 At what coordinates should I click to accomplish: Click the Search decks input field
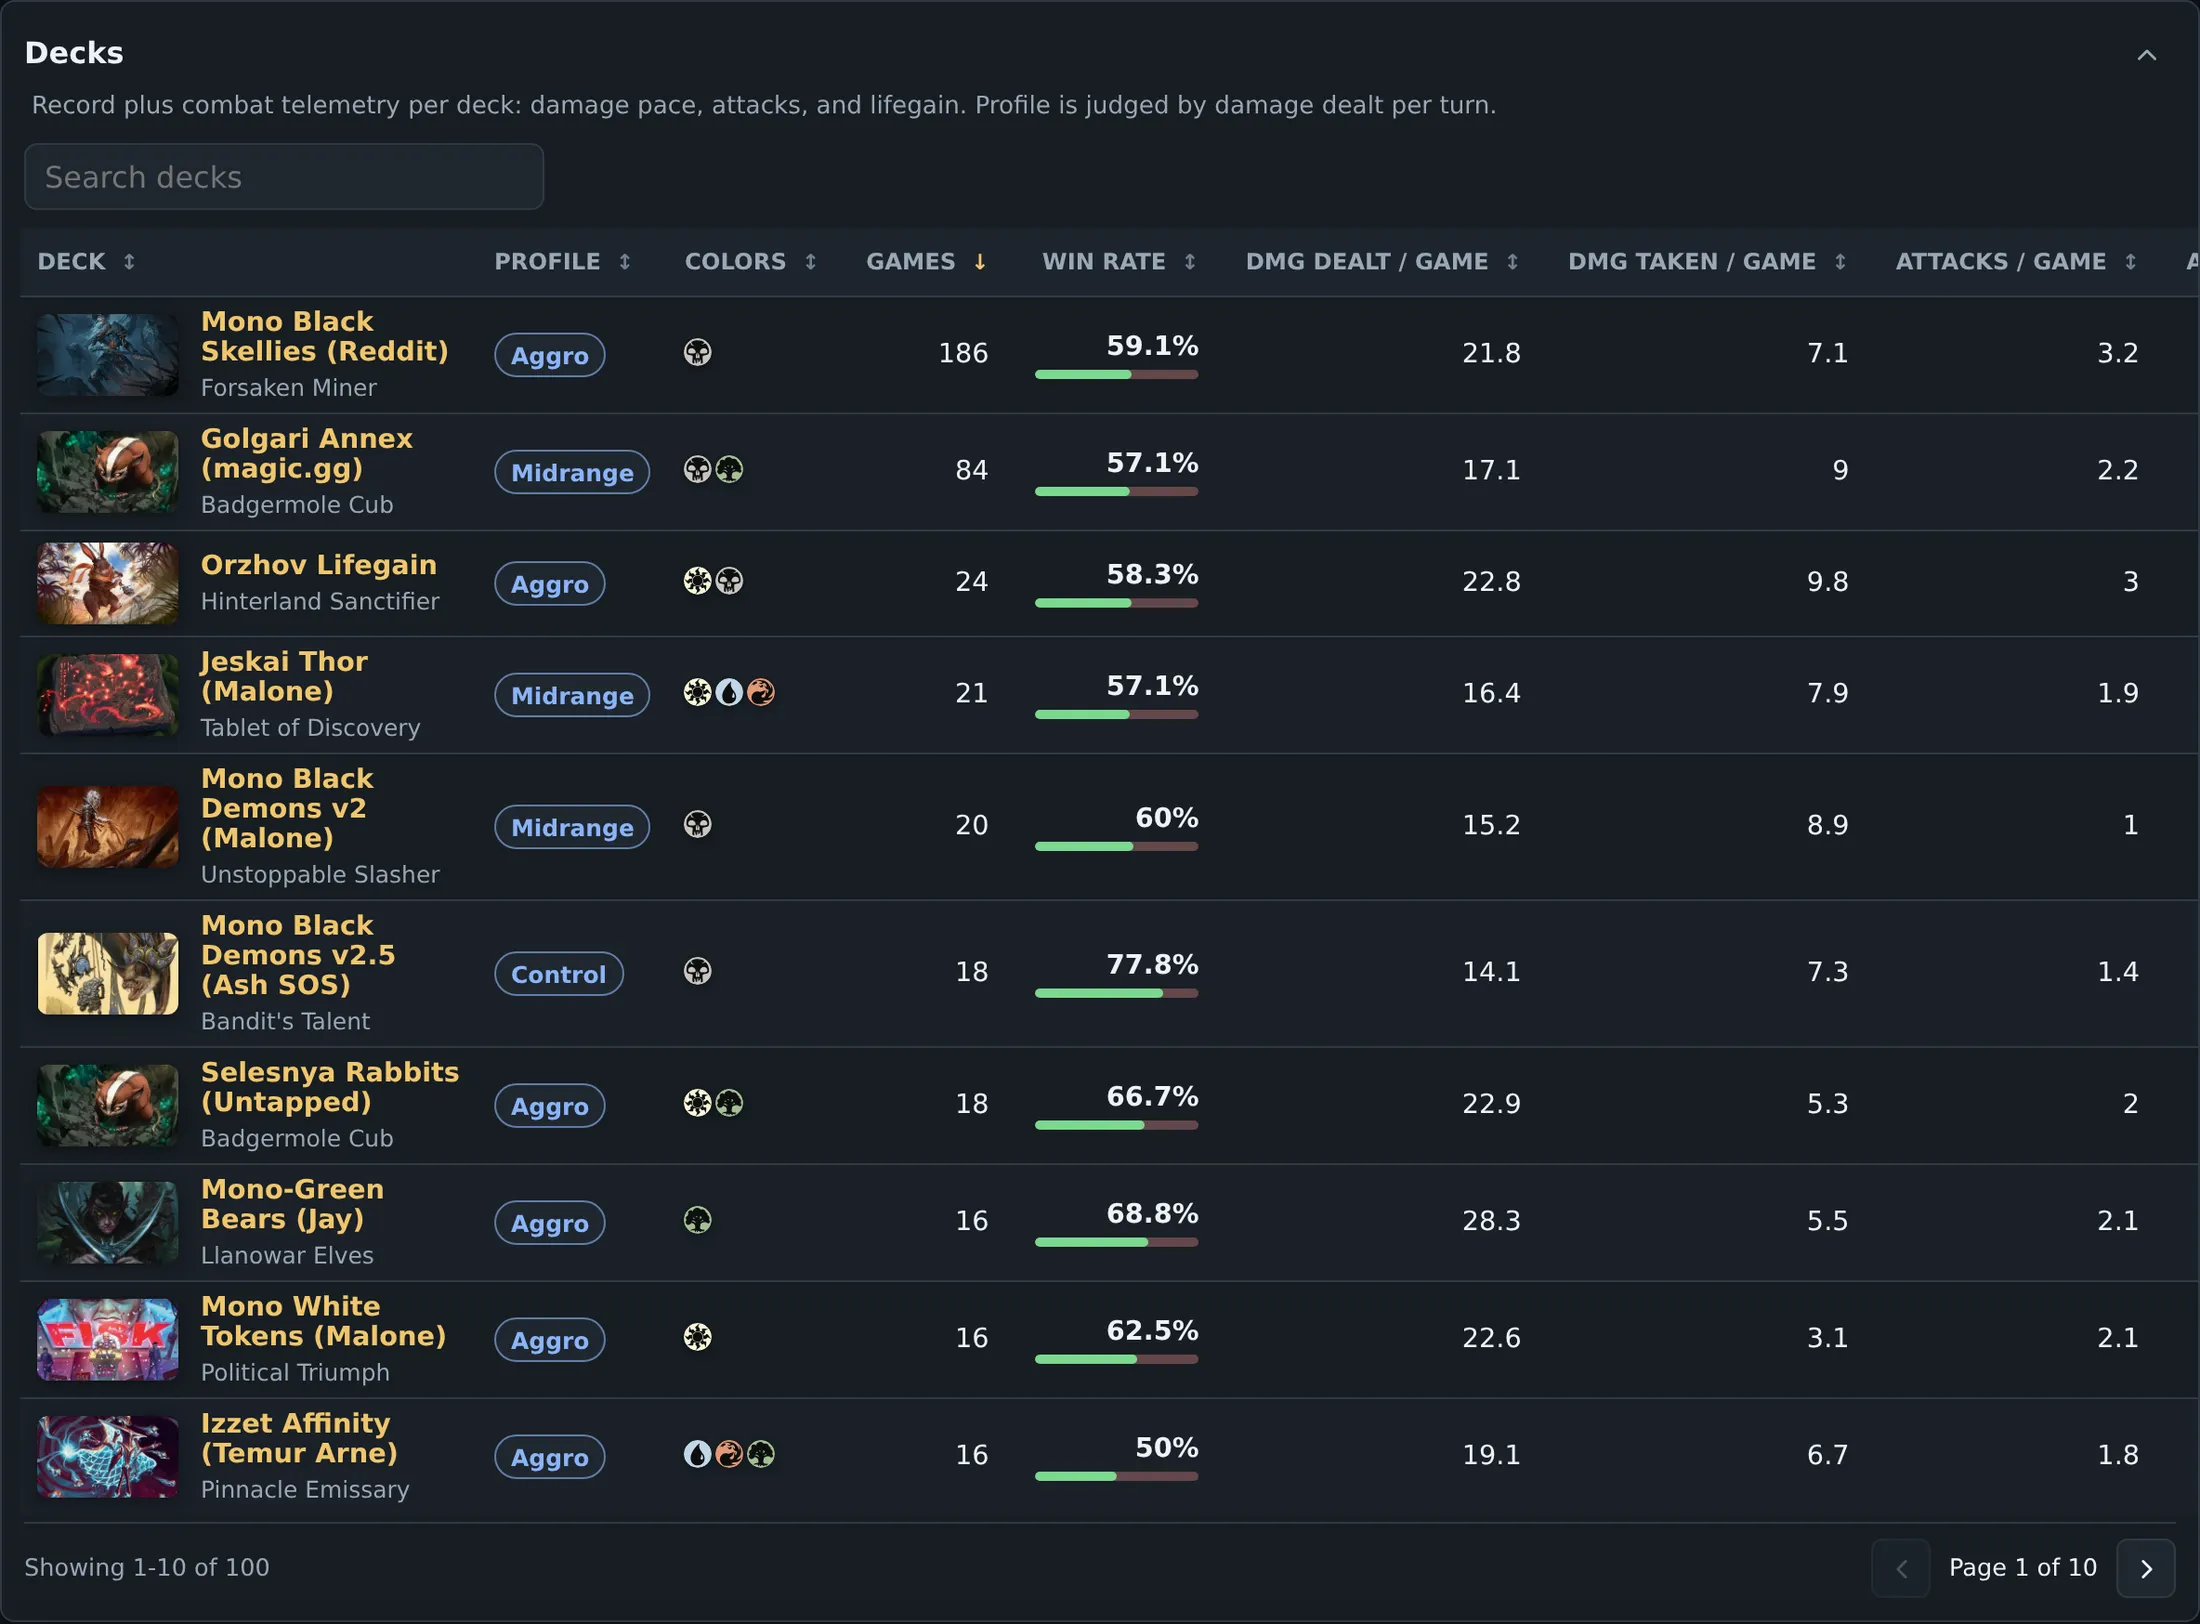(x=284, y=177)
